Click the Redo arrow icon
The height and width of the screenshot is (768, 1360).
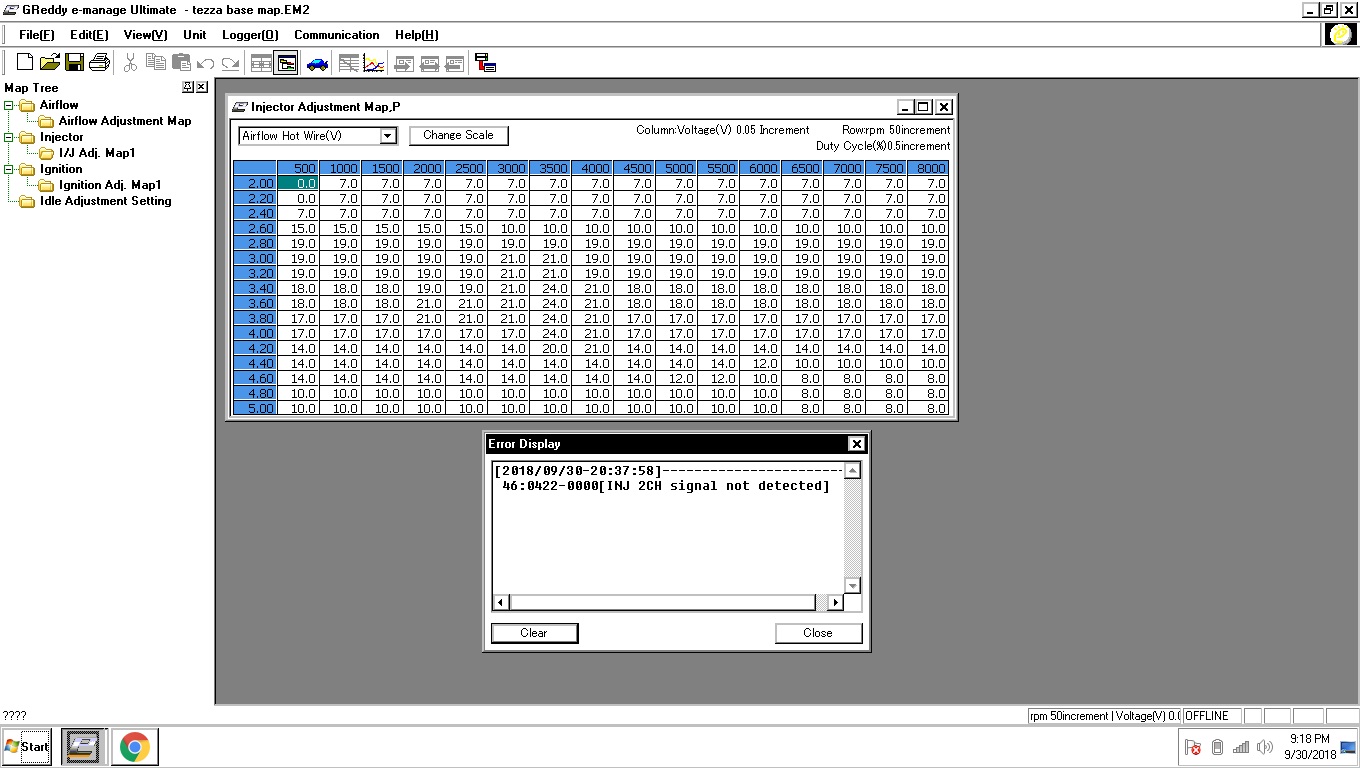click(230, 63)
